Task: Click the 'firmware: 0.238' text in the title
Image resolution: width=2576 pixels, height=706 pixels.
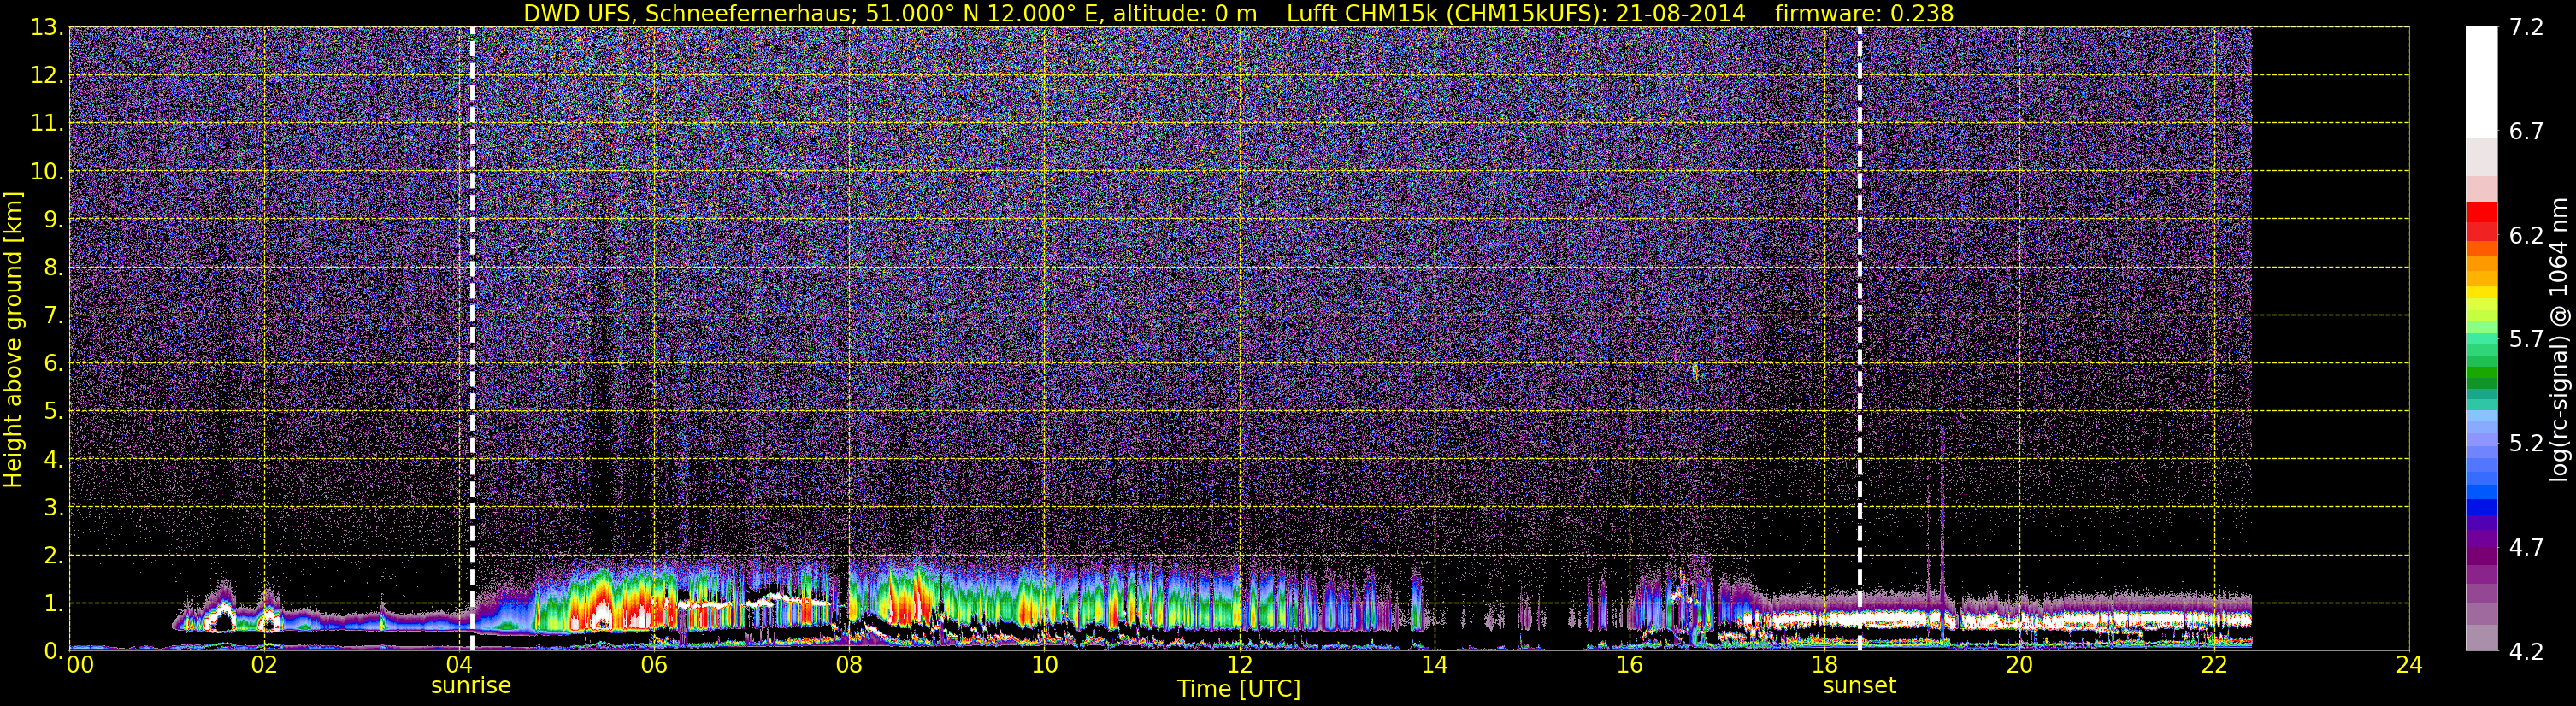Action: click(x=1864, y=13)
